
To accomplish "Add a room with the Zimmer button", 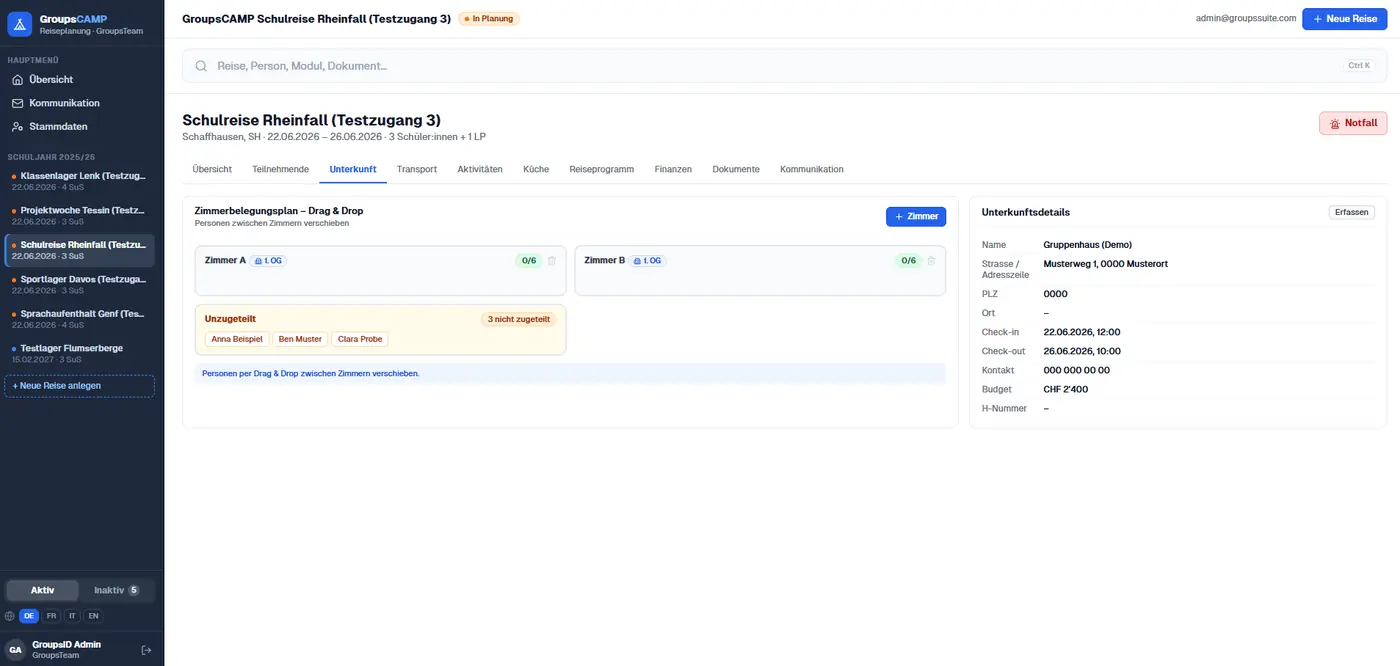I will (916, 216).
